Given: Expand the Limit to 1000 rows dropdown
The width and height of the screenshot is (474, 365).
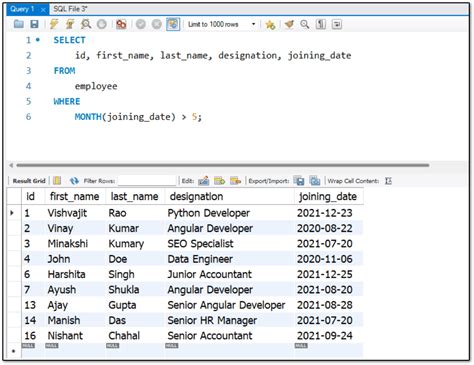Looking at the screenshot, I should pyautogui.click(x=254, y=24).
